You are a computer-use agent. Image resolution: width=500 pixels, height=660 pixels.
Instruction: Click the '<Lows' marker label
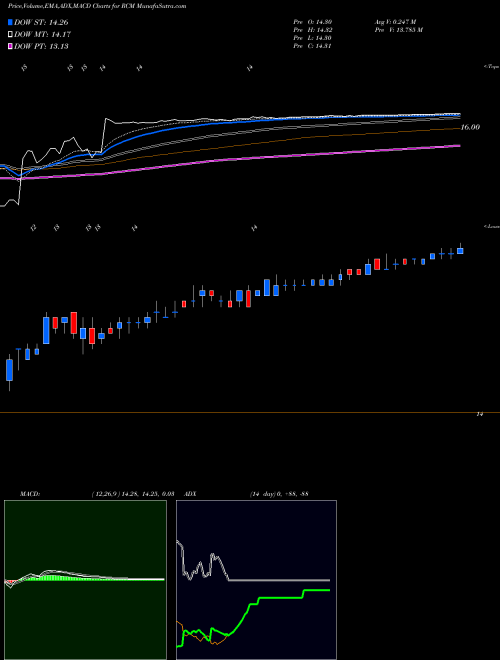pyautogui.click(x=492, y=226)
